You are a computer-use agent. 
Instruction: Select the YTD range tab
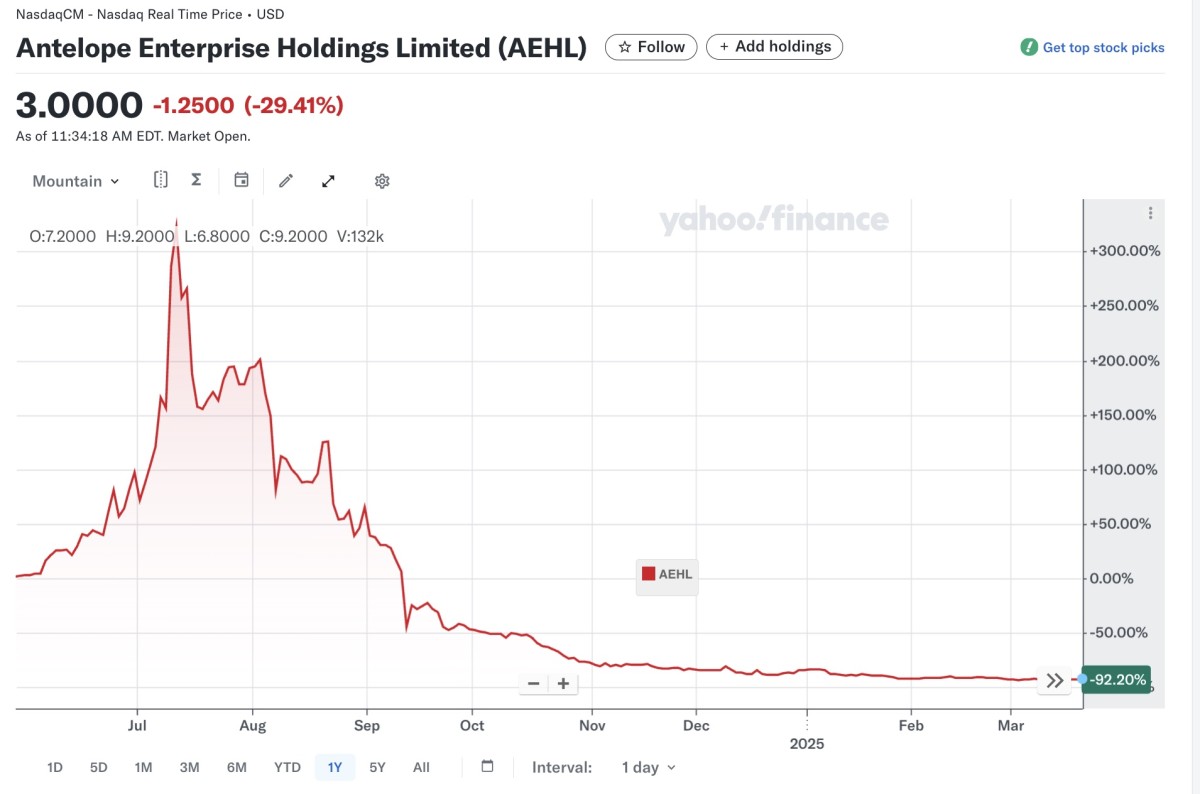point(287,767)
